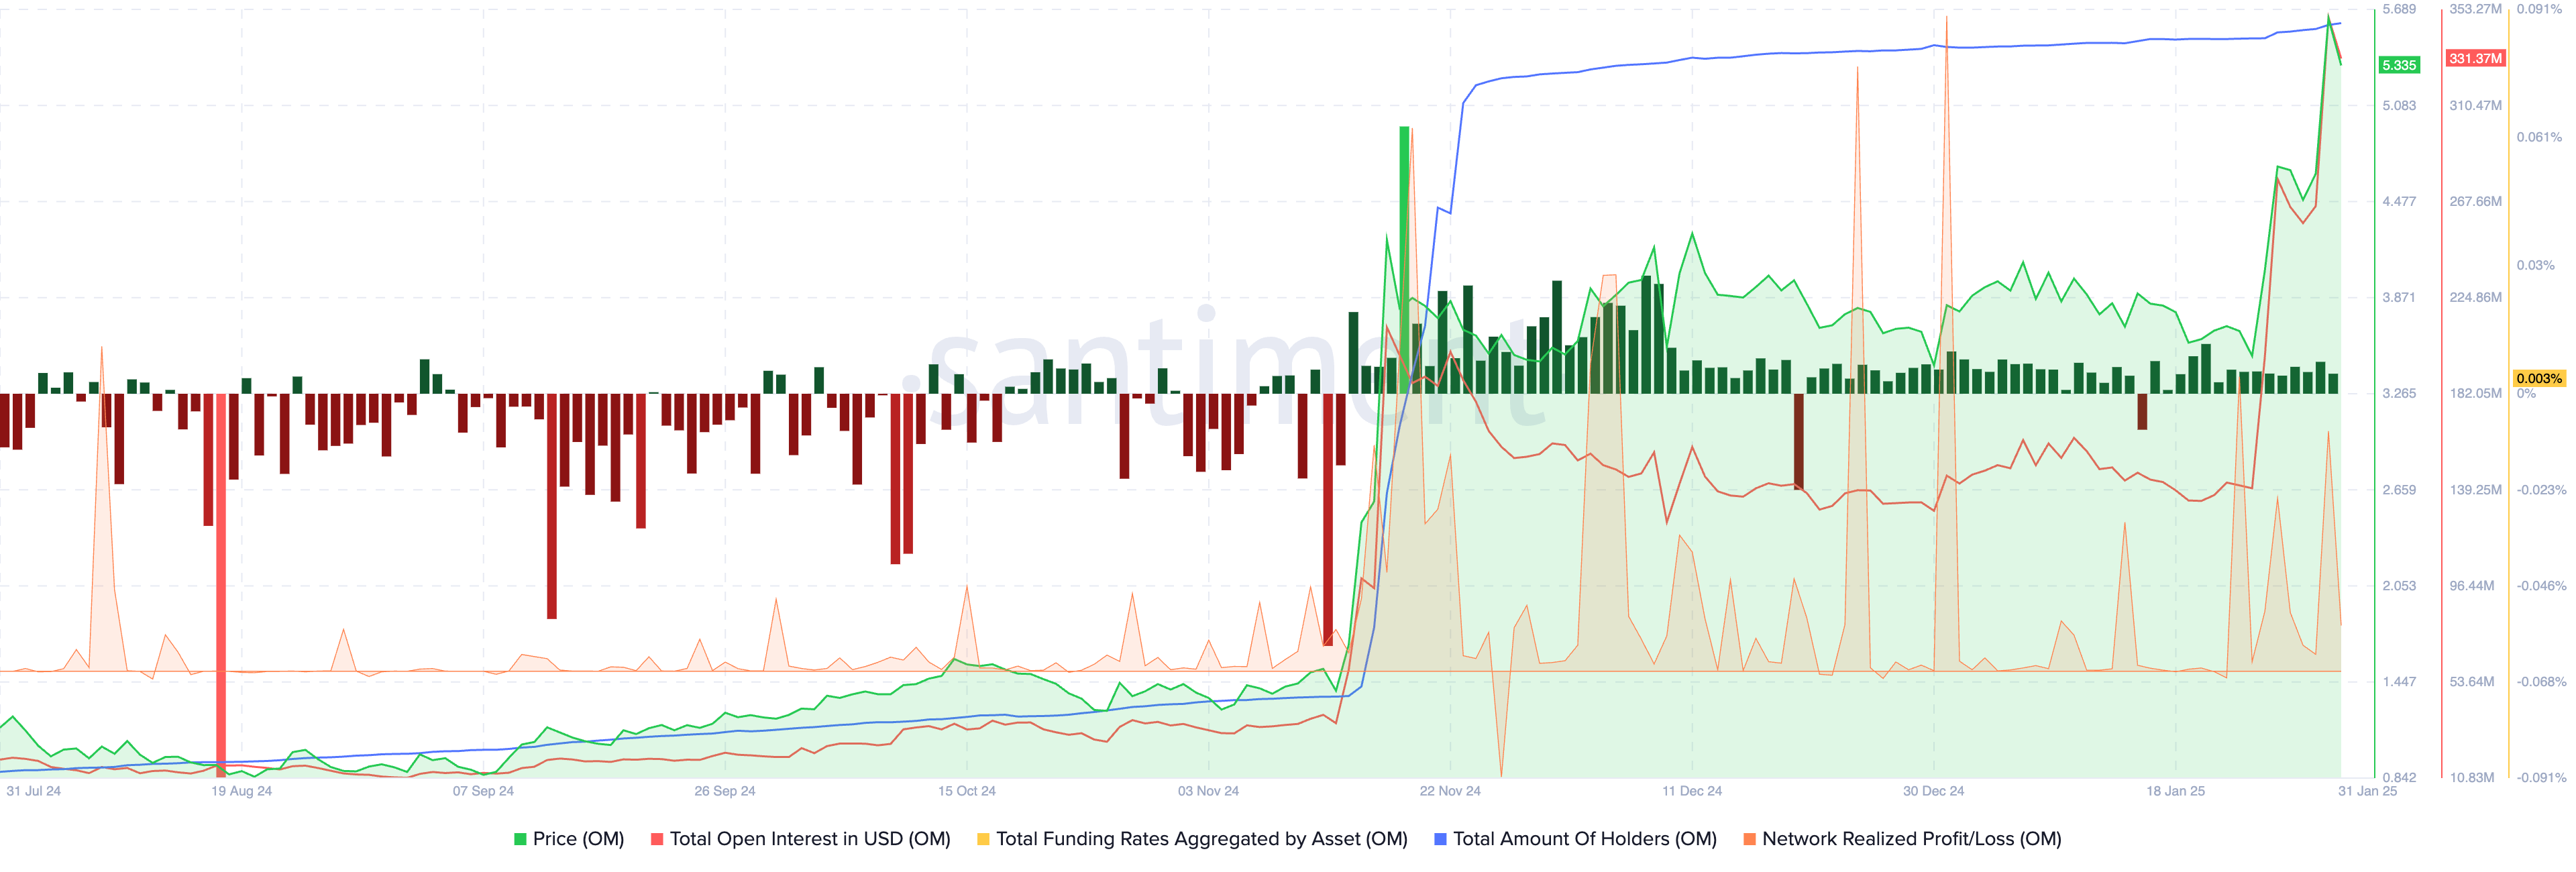This screenshot has width=2576, height=872.
Task: Click the yellow Funding Rates legend swatch
Action: (983, 839)
